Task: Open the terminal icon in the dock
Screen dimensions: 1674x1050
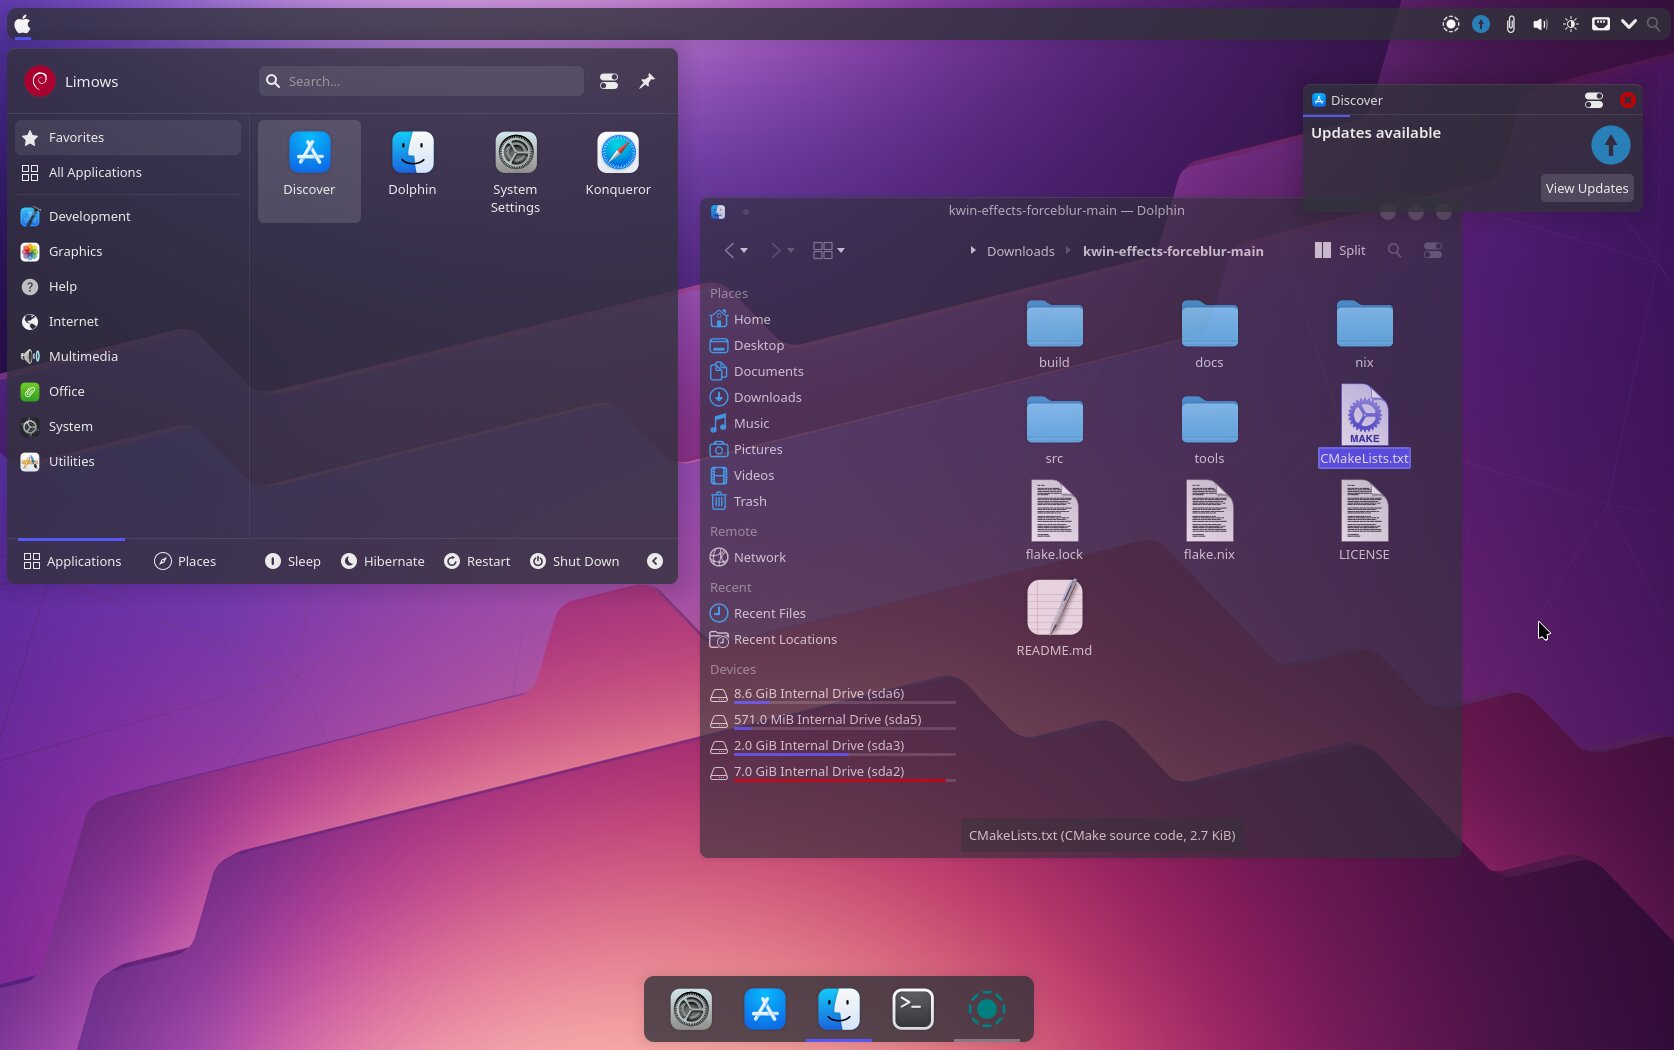Action: 912,1009
